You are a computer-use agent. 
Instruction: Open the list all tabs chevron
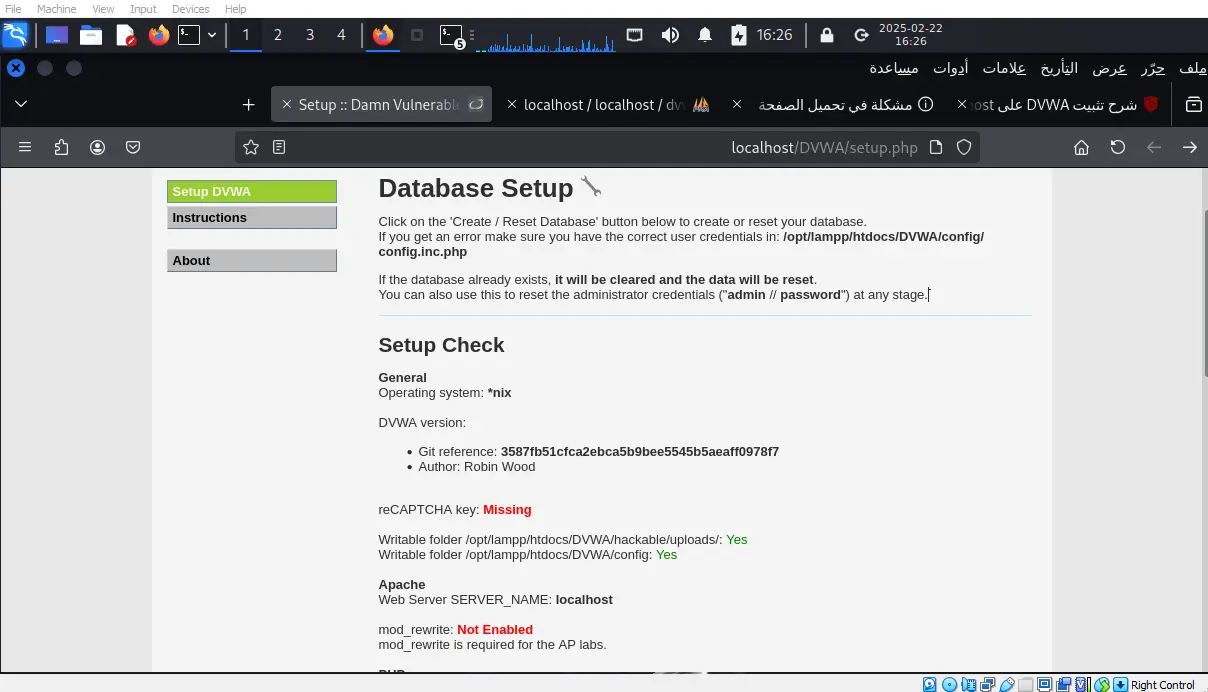click(x=21, y=104)
